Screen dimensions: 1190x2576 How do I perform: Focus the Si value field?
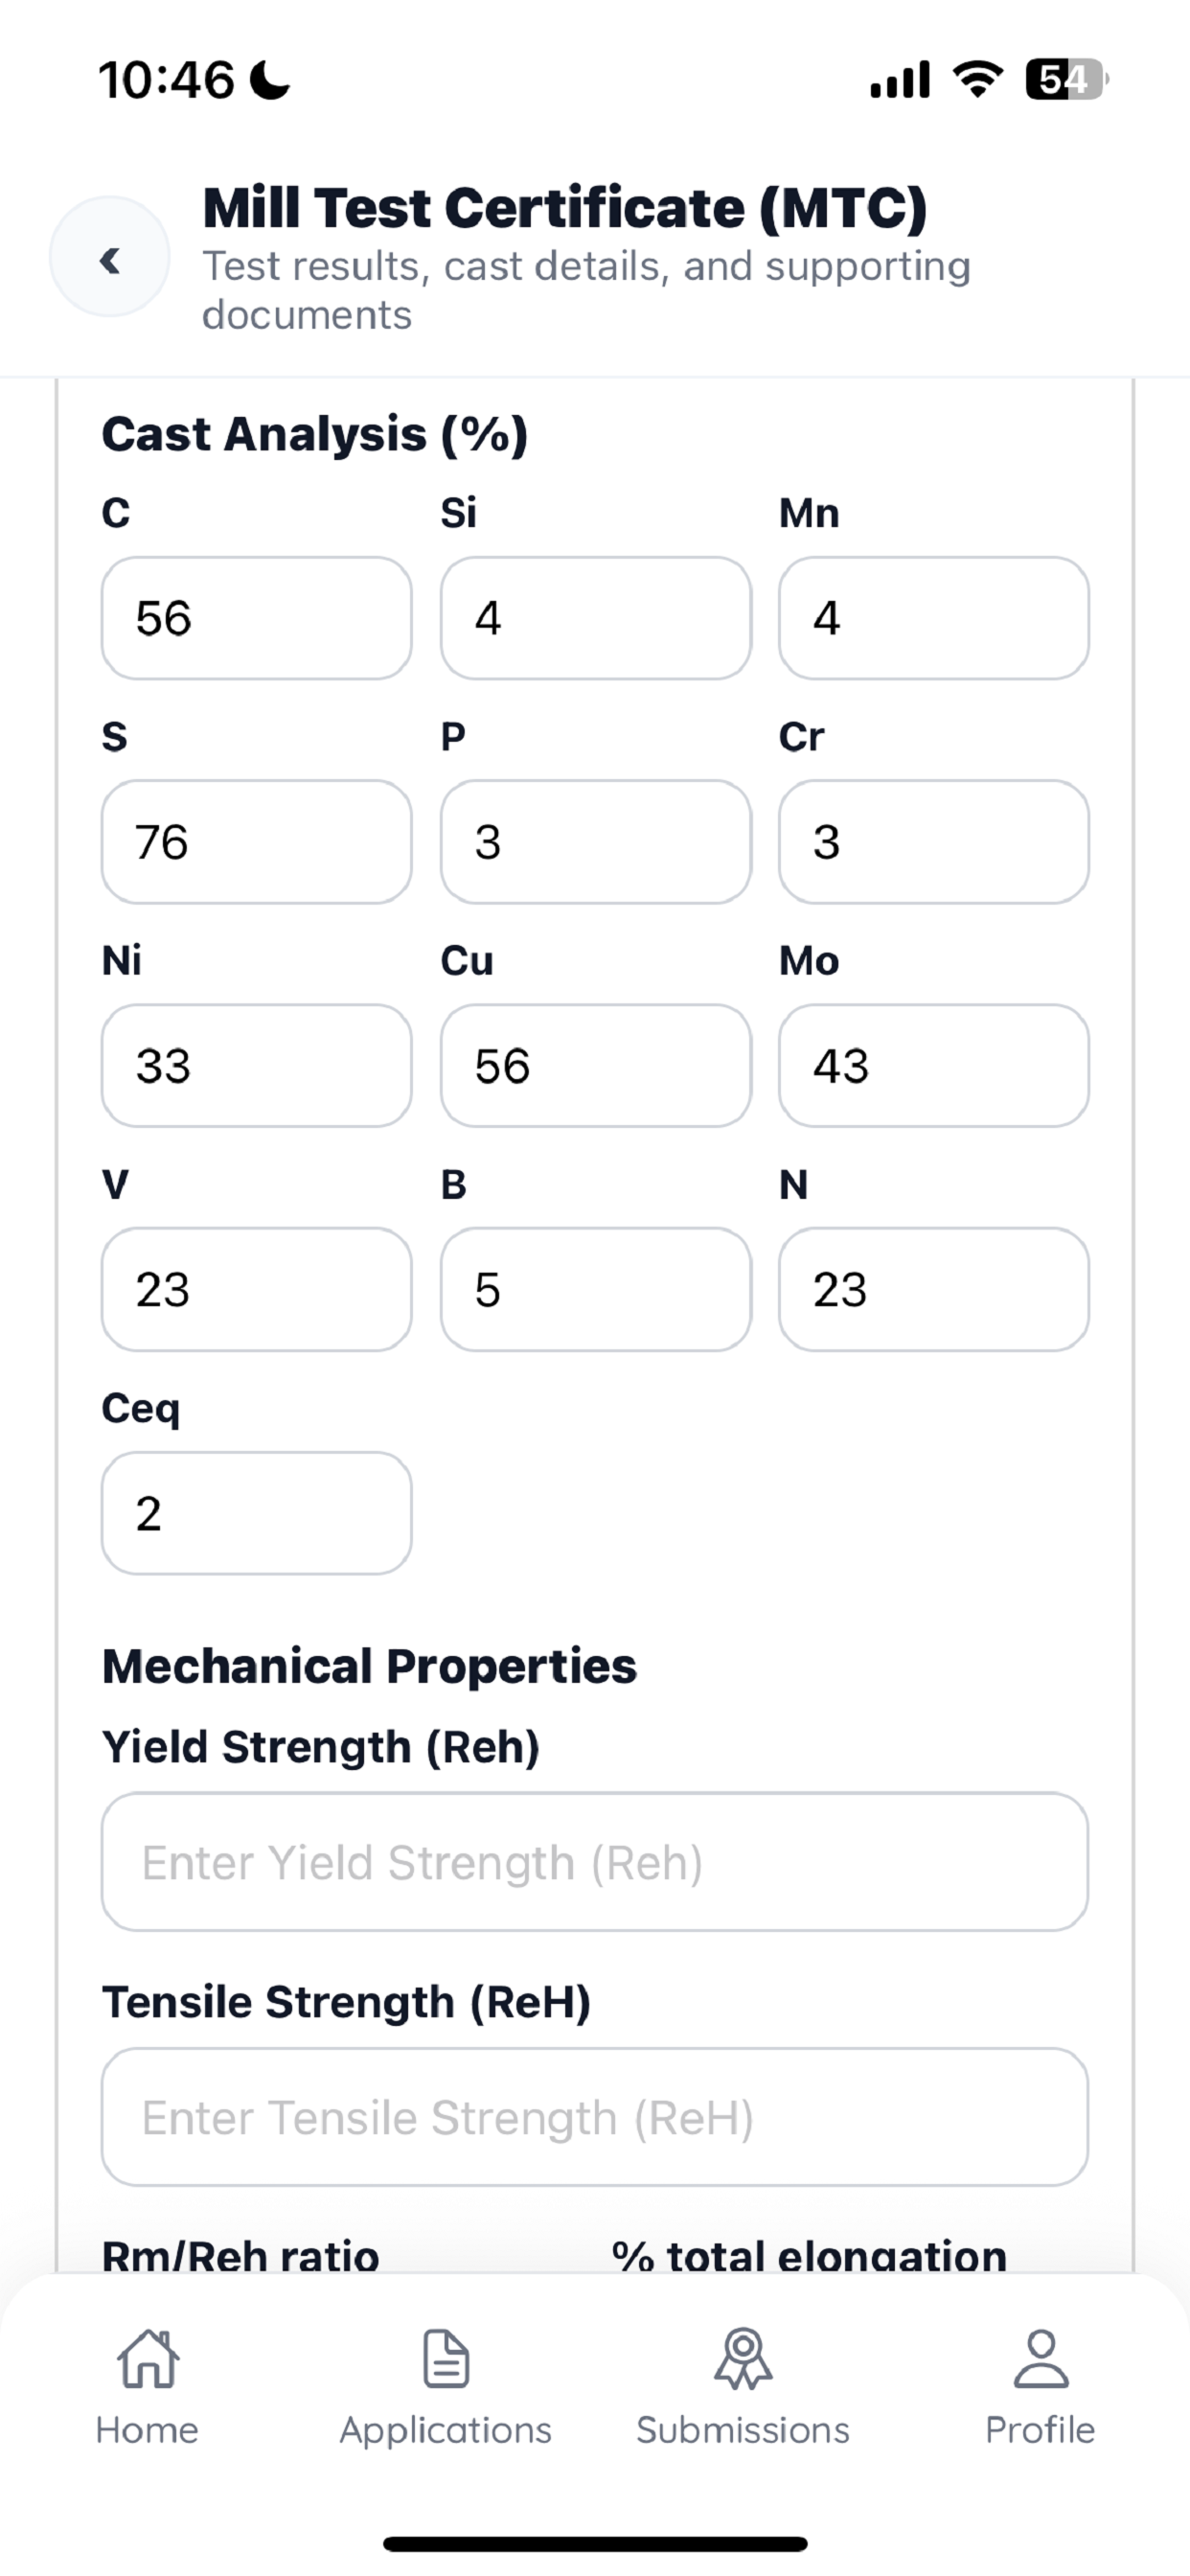596,618
